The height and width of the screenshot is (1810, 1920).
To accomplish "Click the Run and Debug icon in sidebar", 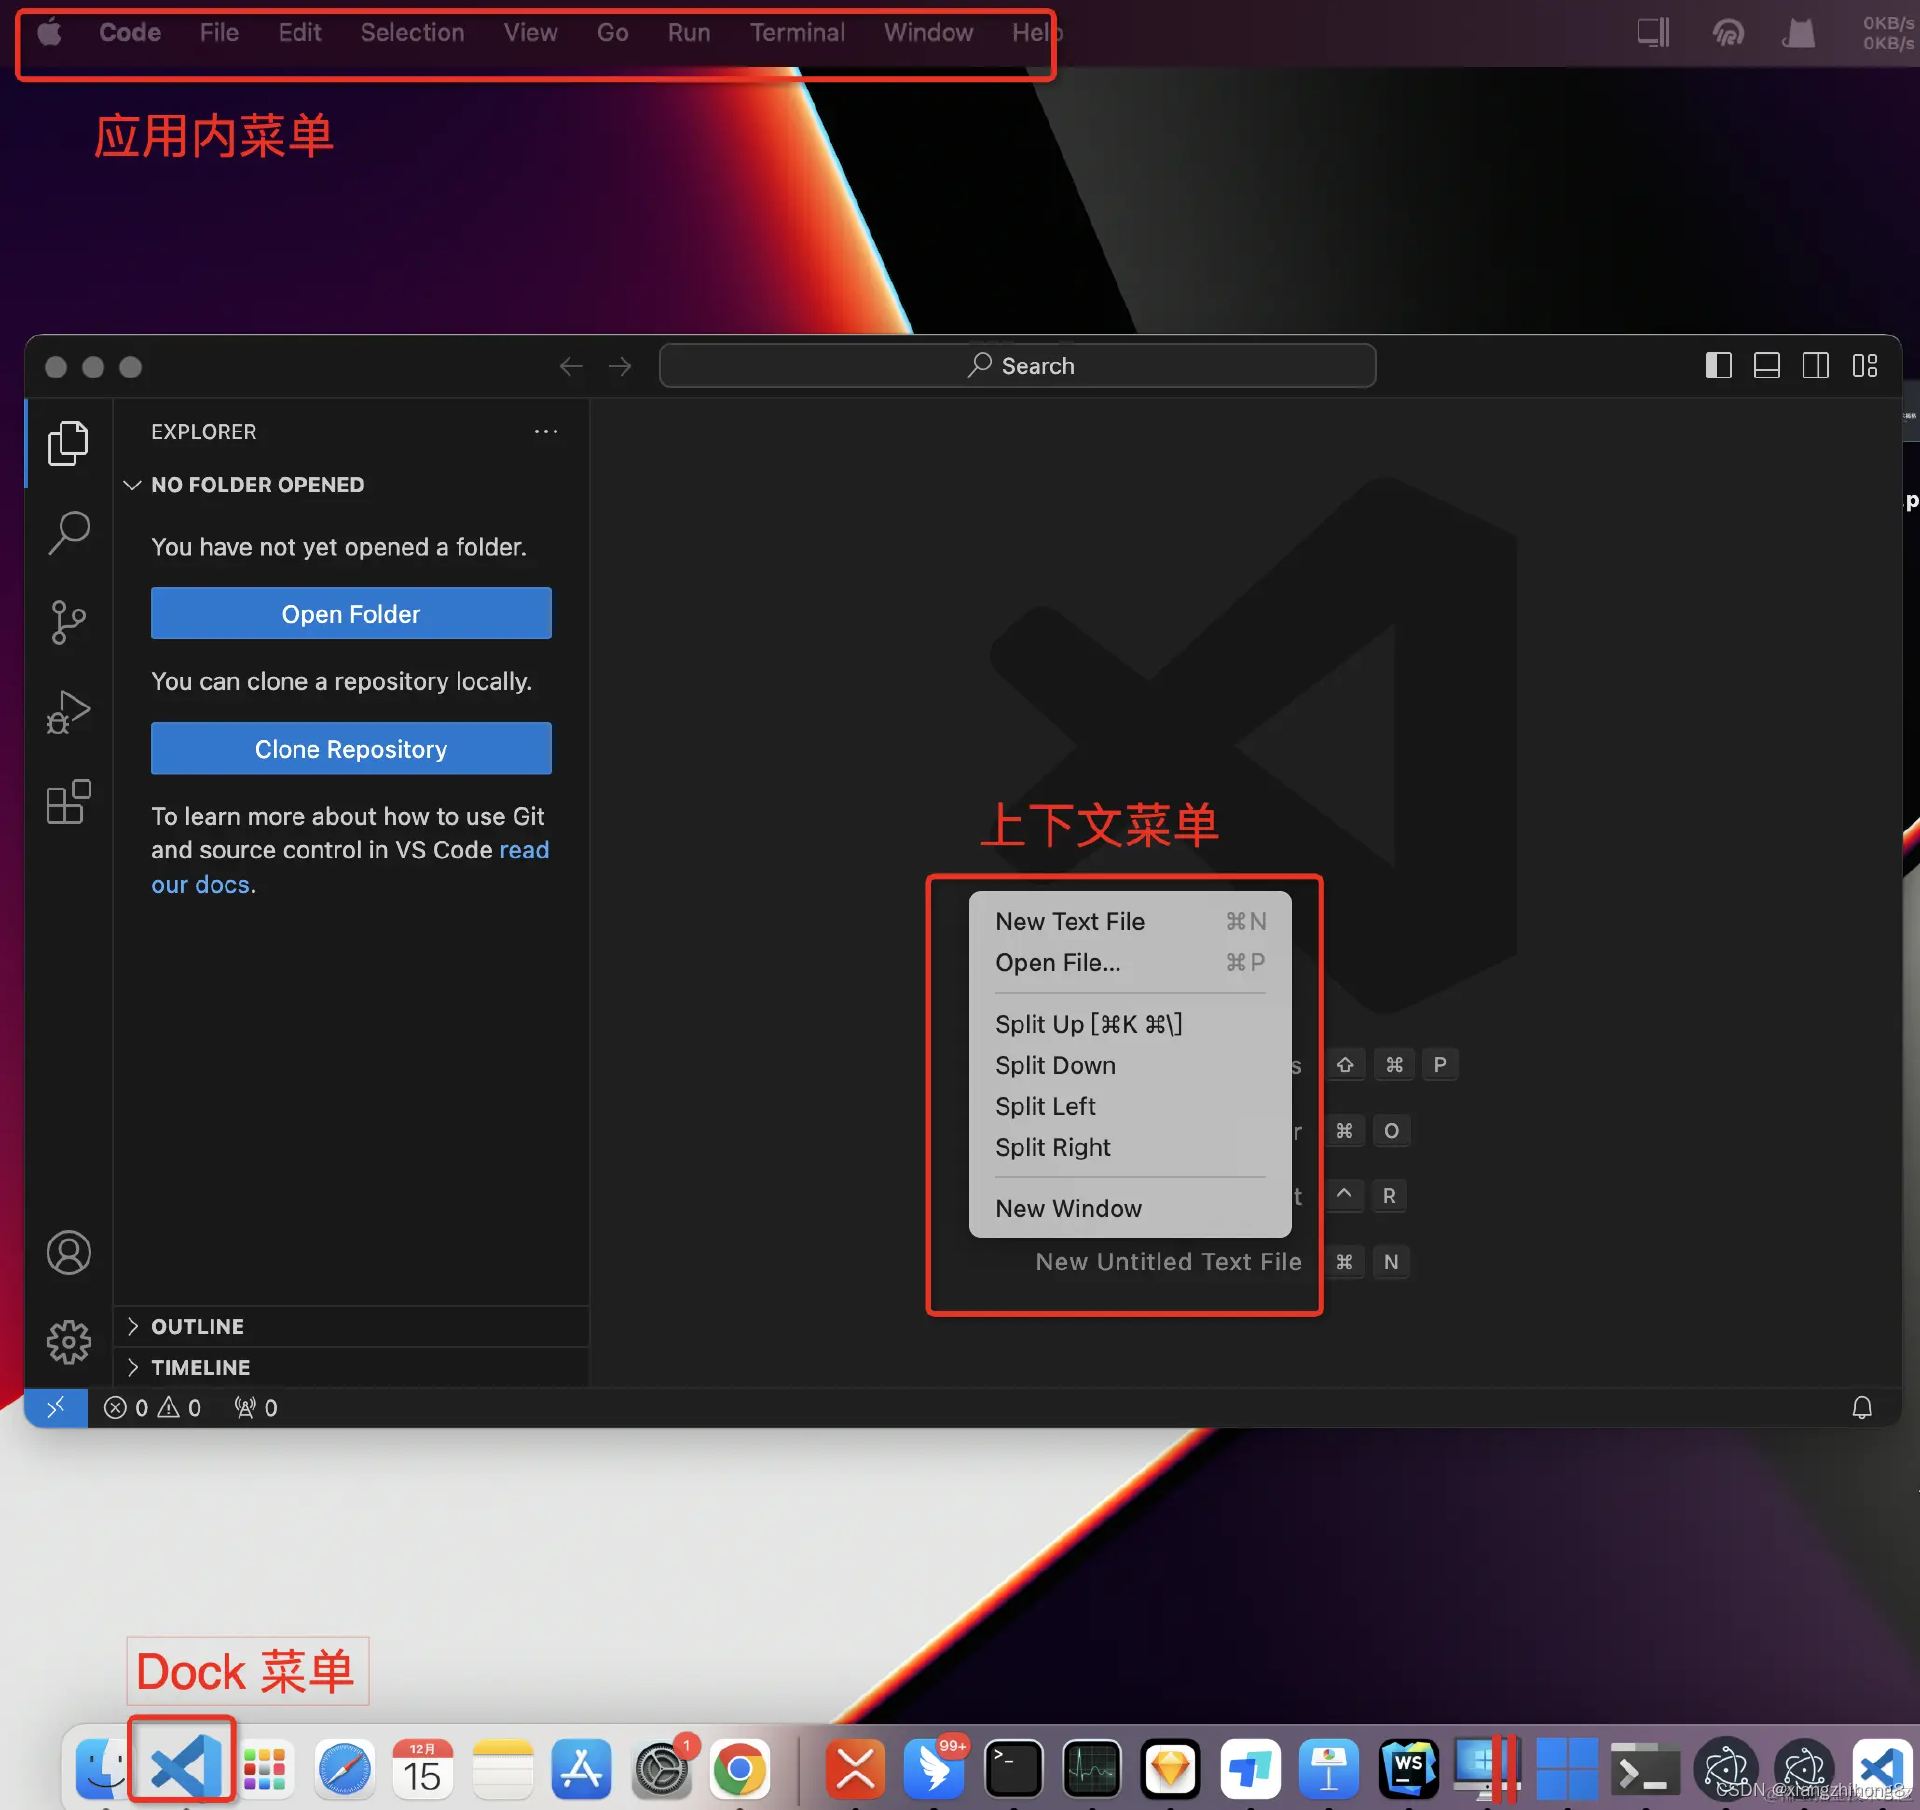I will (x=70, y=713).
